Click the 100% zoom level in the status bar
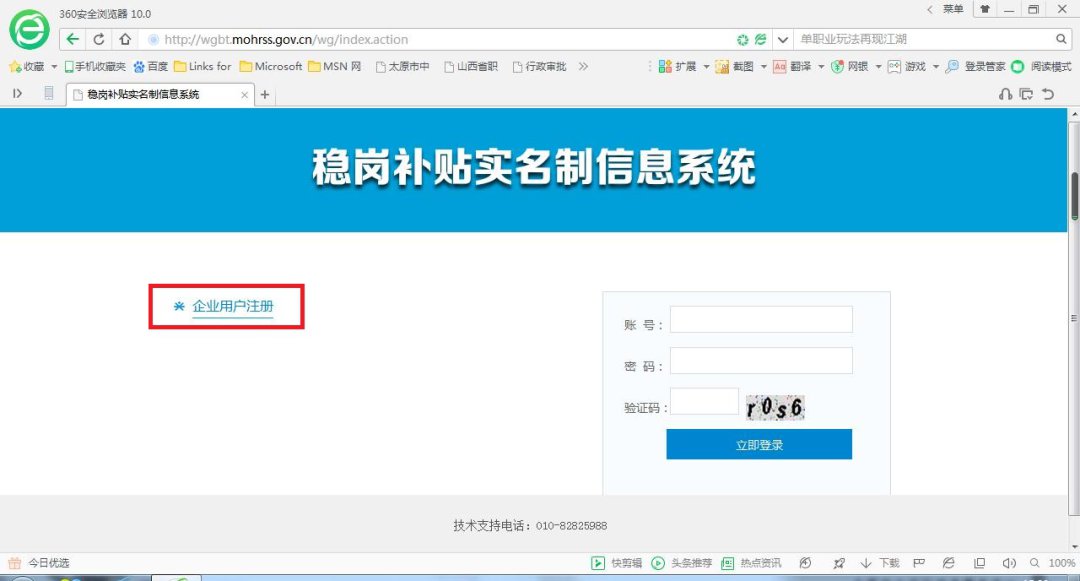The image size is (1080, 581). tap(1061, 563)
